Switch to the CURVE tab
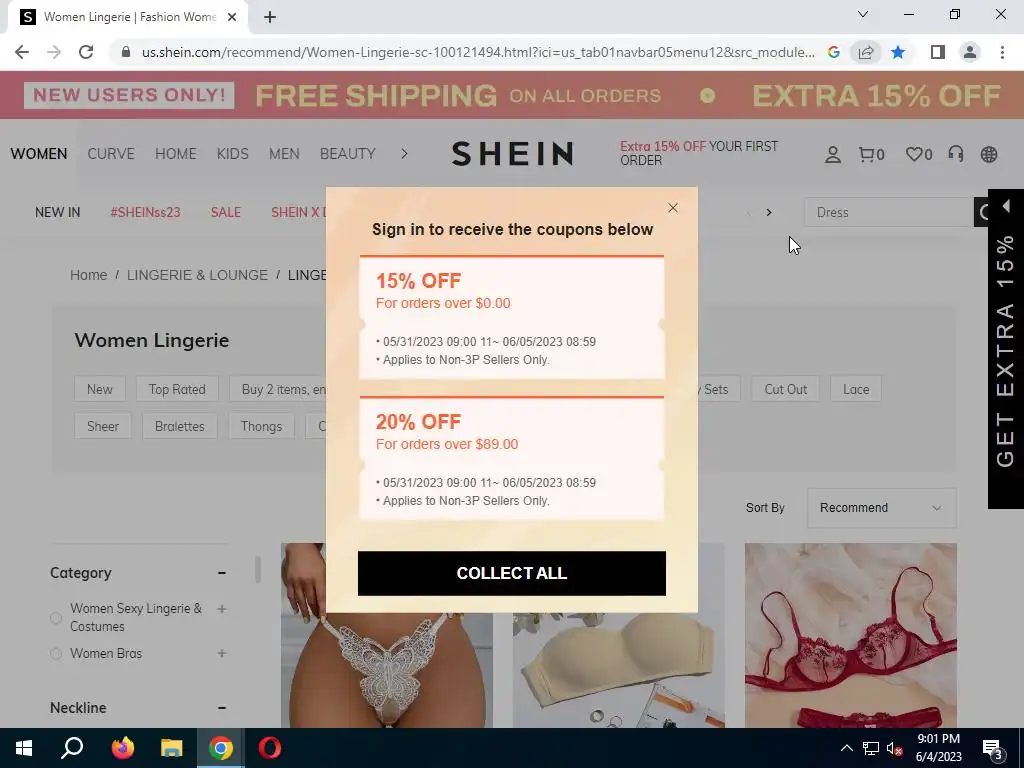 111,154
